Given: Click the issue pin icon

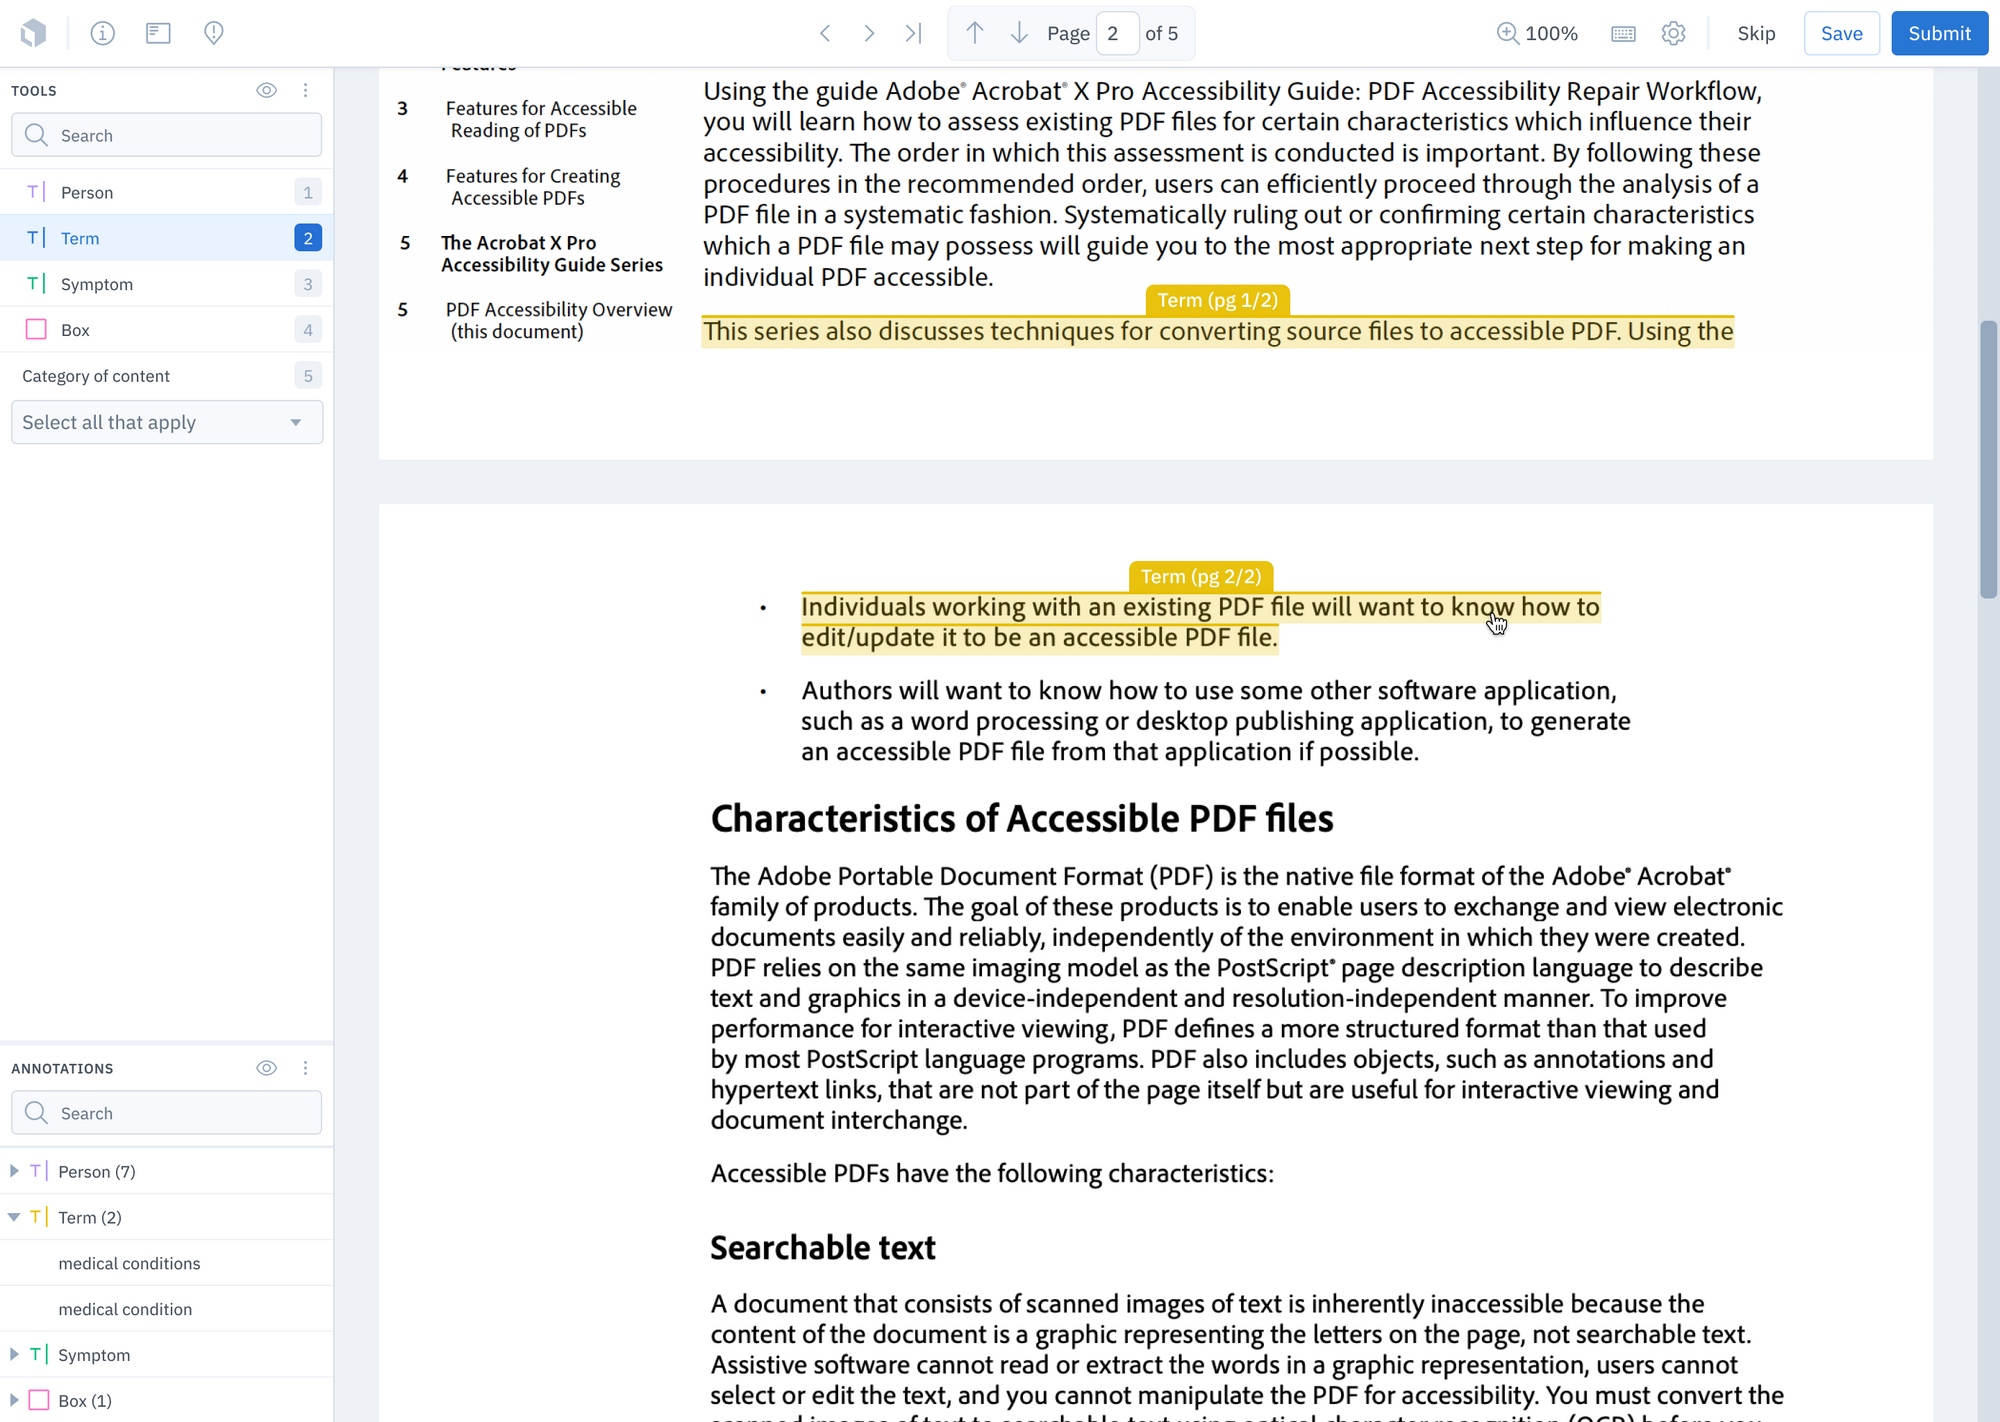Looking at the screenshot, I should pos(214,33).
